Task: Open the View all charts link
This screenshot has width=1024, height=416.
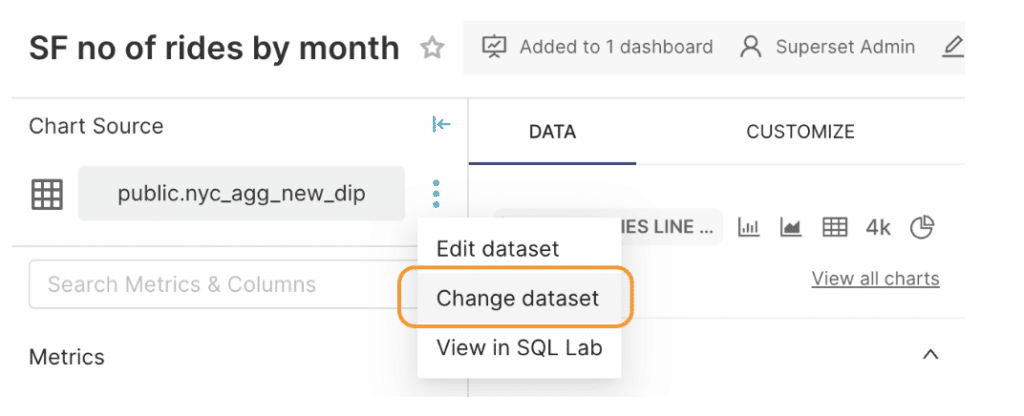Action: tap(875, 279)
